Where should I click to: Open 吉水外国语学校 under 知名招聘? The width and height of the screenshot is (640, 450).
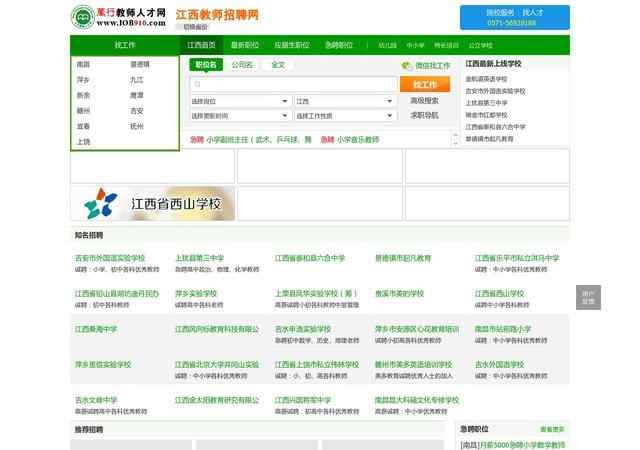point(499,365)
